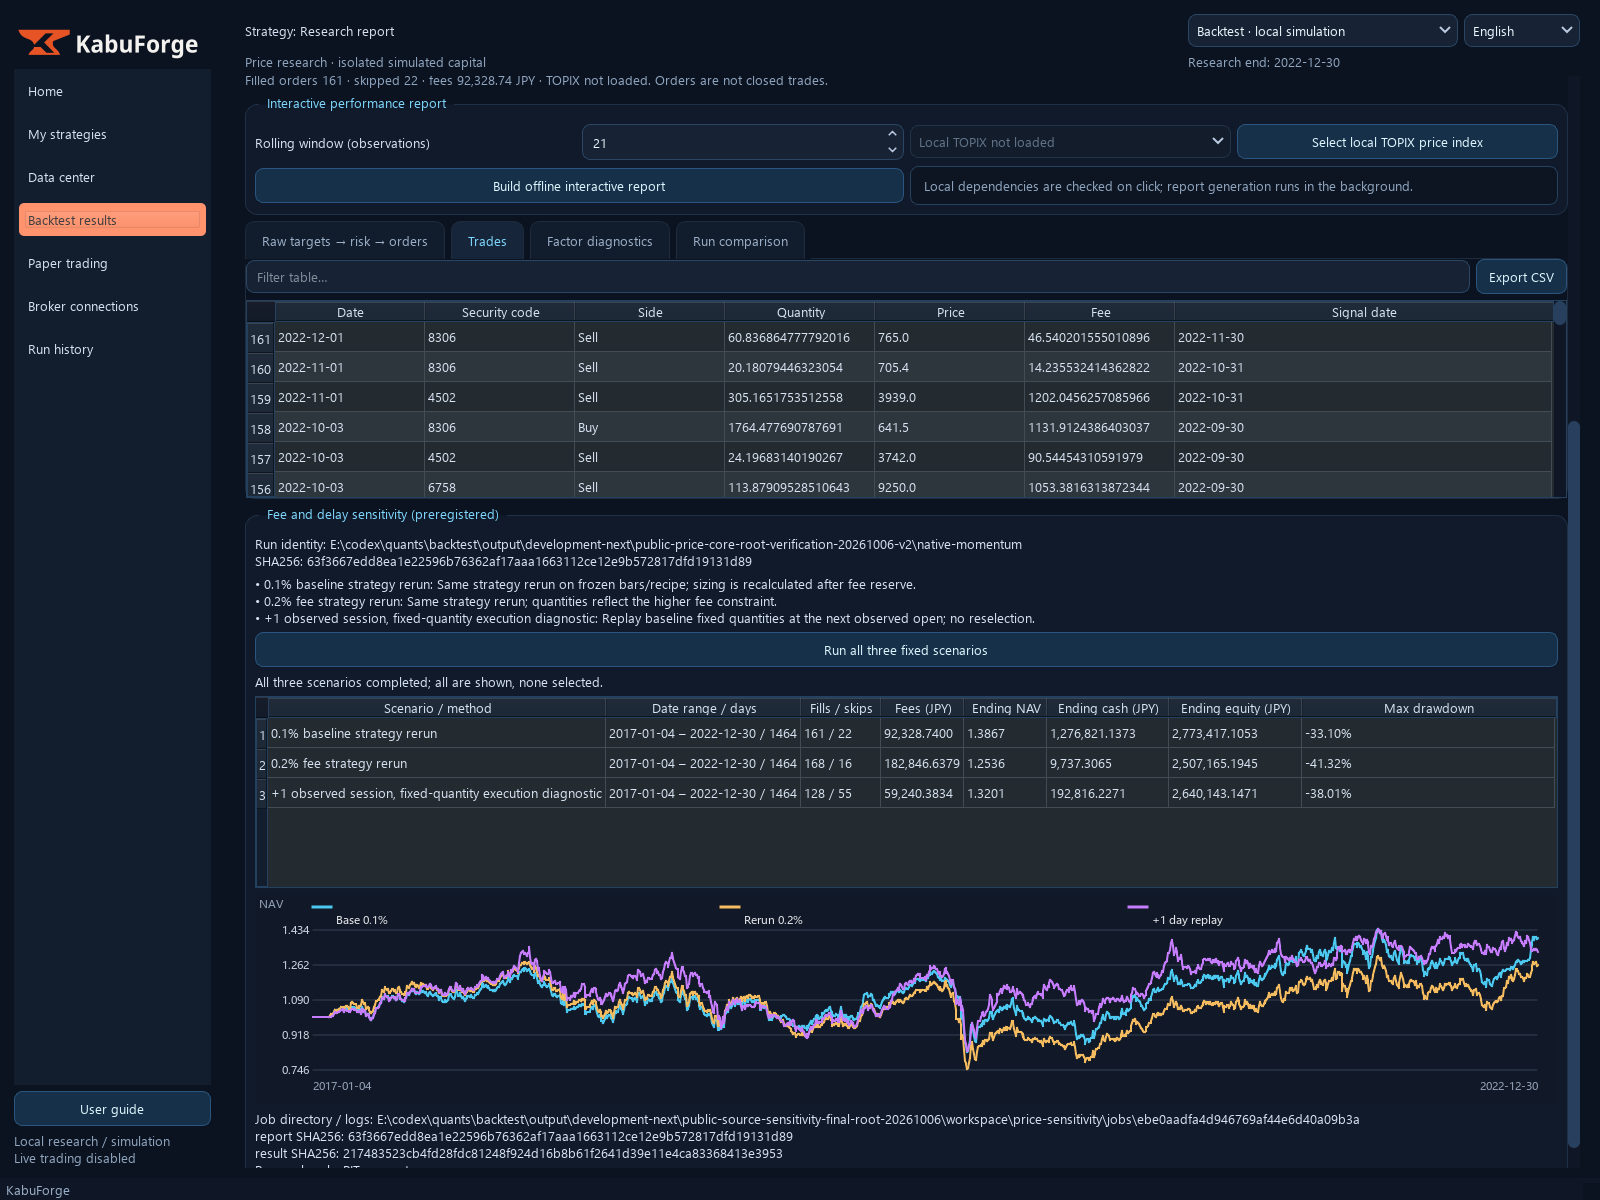
Task: Export the trades table as CSV
Action: click(x=1521, y=277)
